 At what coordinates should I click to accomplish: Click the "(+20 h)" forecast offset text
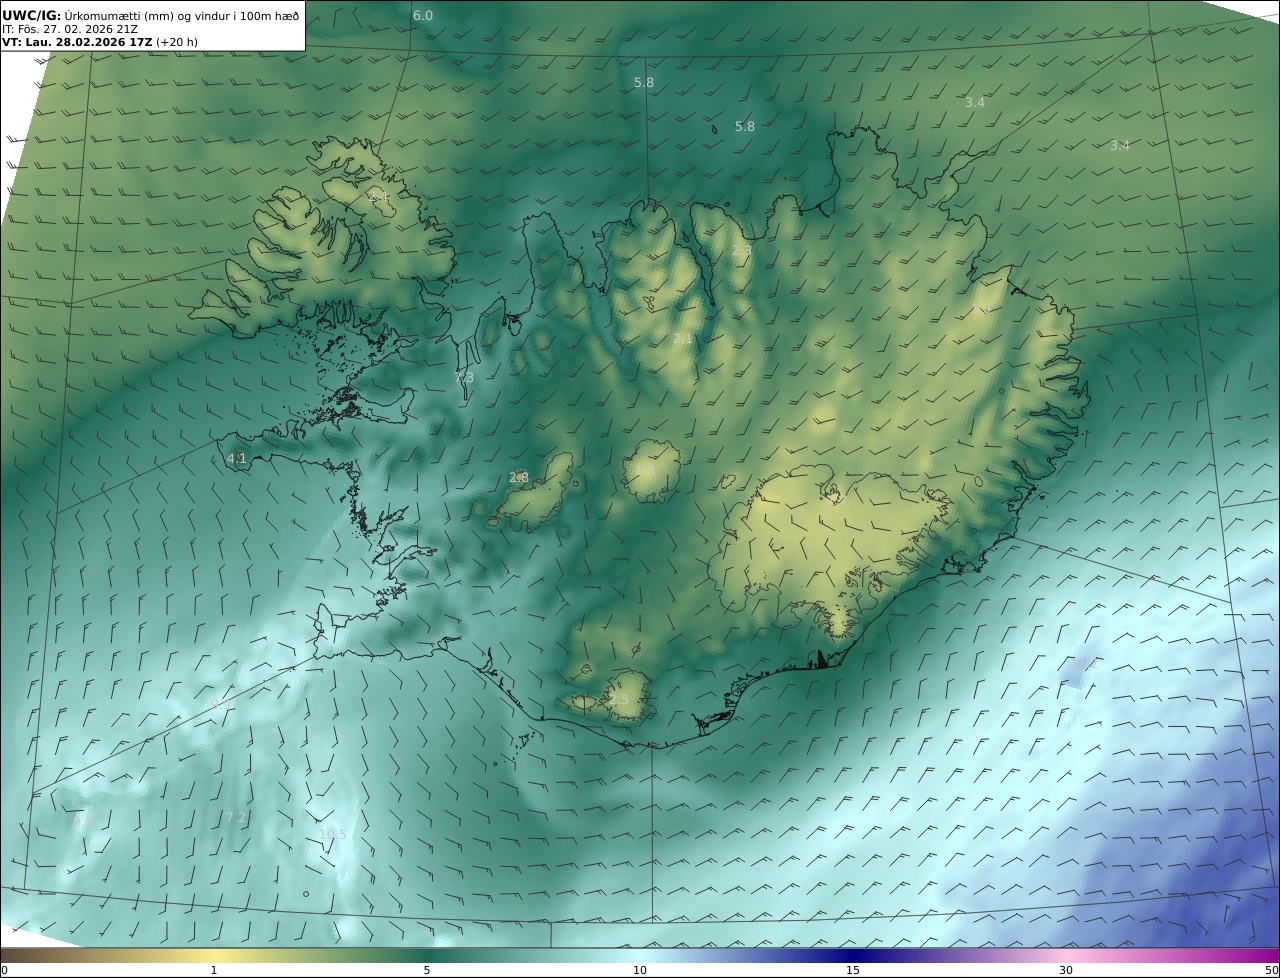tap(176, 43)
